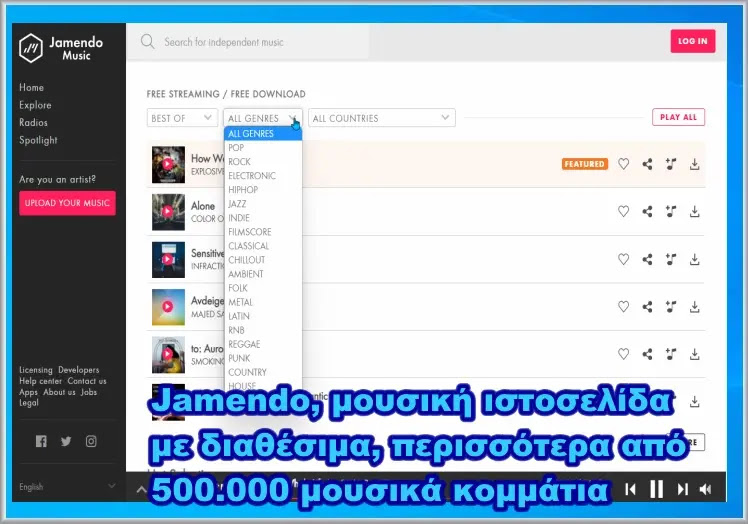Screen dimensions: 748x524
Task: Choose AMBIENT in the genre dropdown
Action: 263,274
